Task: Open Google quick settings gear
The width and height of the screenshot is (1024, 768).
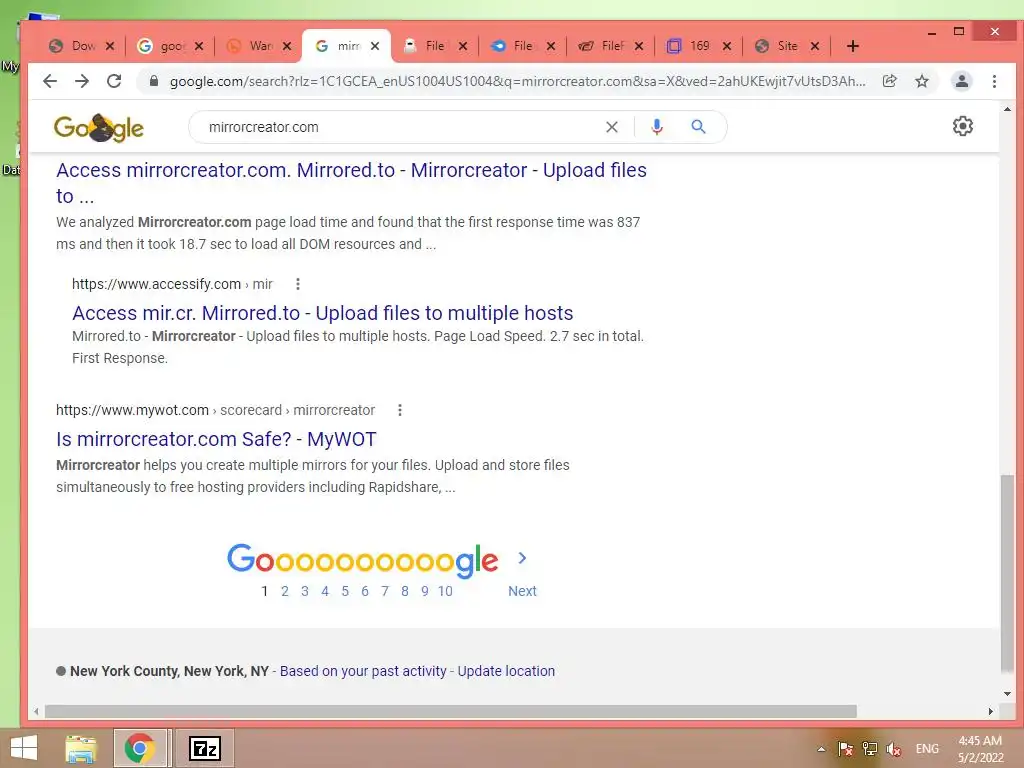Action: (963, 126)
